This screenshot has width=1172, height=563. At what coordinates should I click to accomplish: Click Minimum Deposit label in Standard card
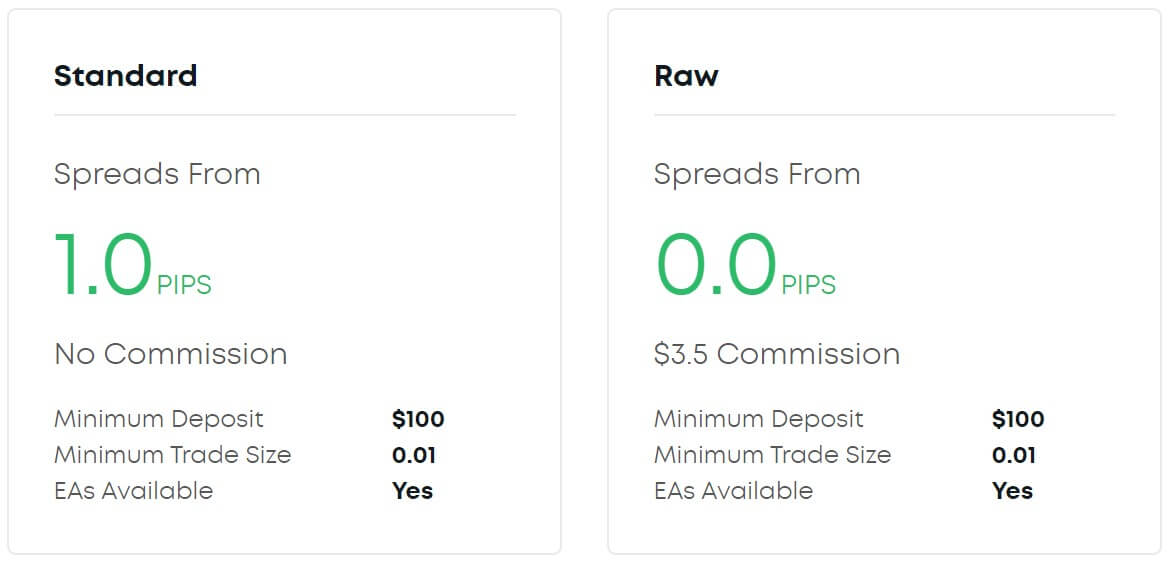pos(159,419)
